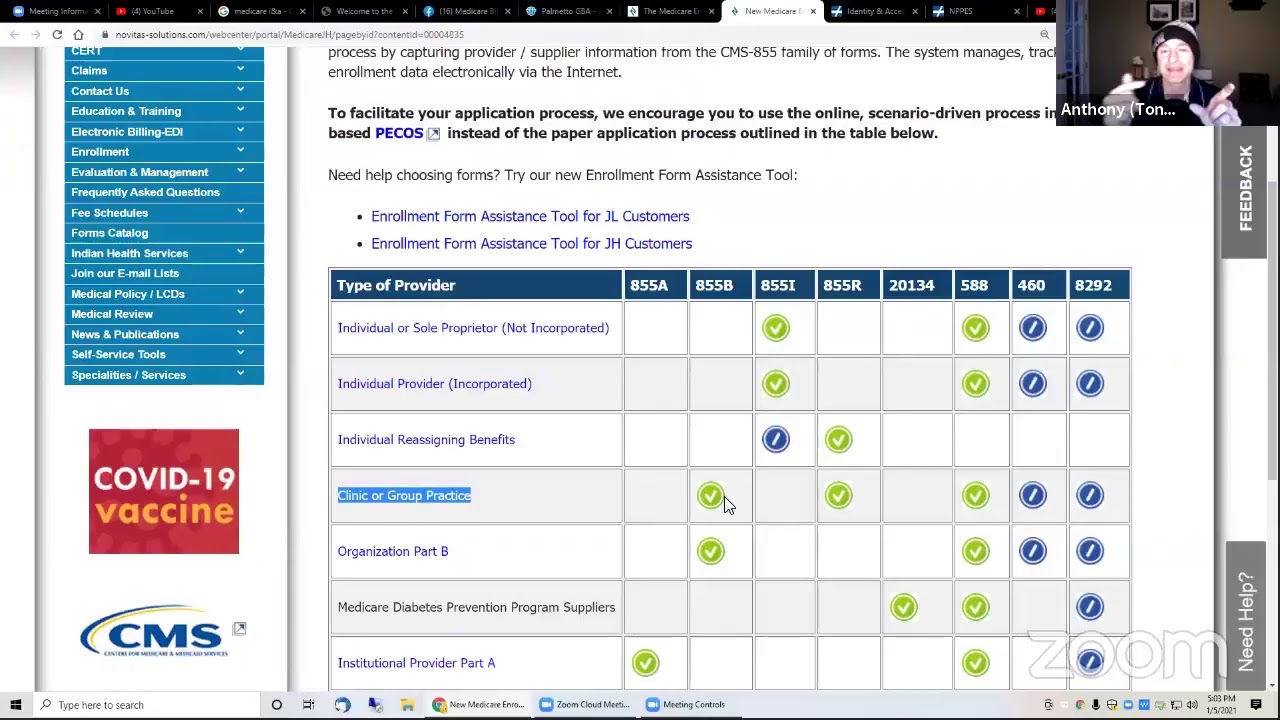Screen dimensions: 1280x720
Task: Open Enrollment Form Assistance Tool for JH Customers
Action: click(531, 243)
